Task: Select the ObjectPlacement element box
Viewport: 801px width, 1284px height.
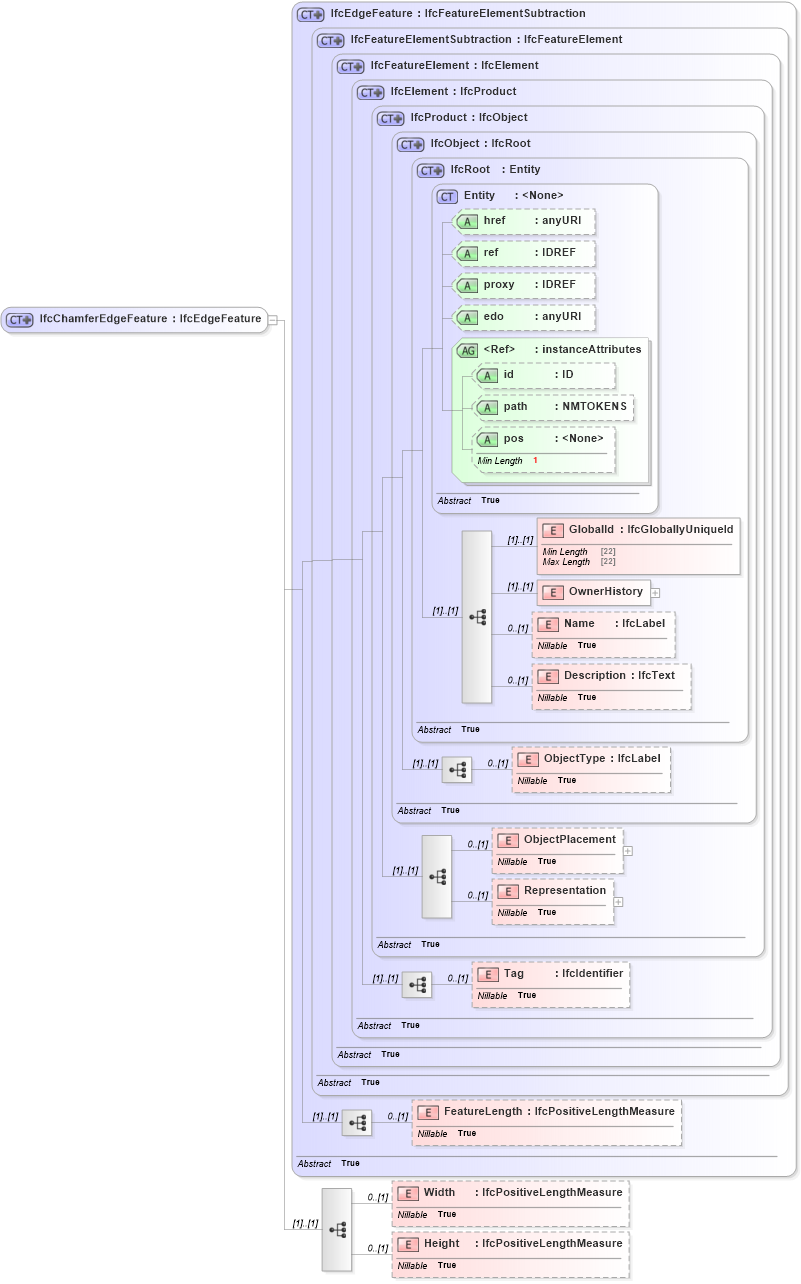Action: (x=556, y=849)
